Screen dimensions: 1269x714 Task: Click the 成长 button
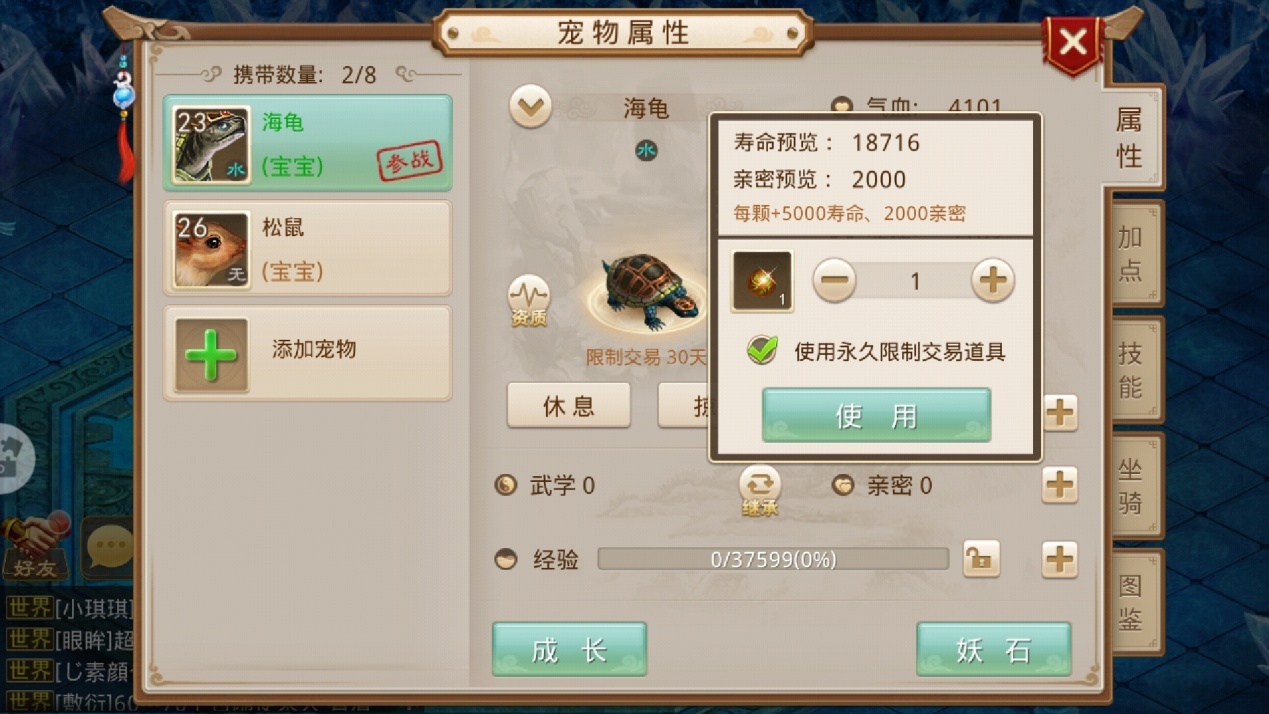(x=569, y=649)
